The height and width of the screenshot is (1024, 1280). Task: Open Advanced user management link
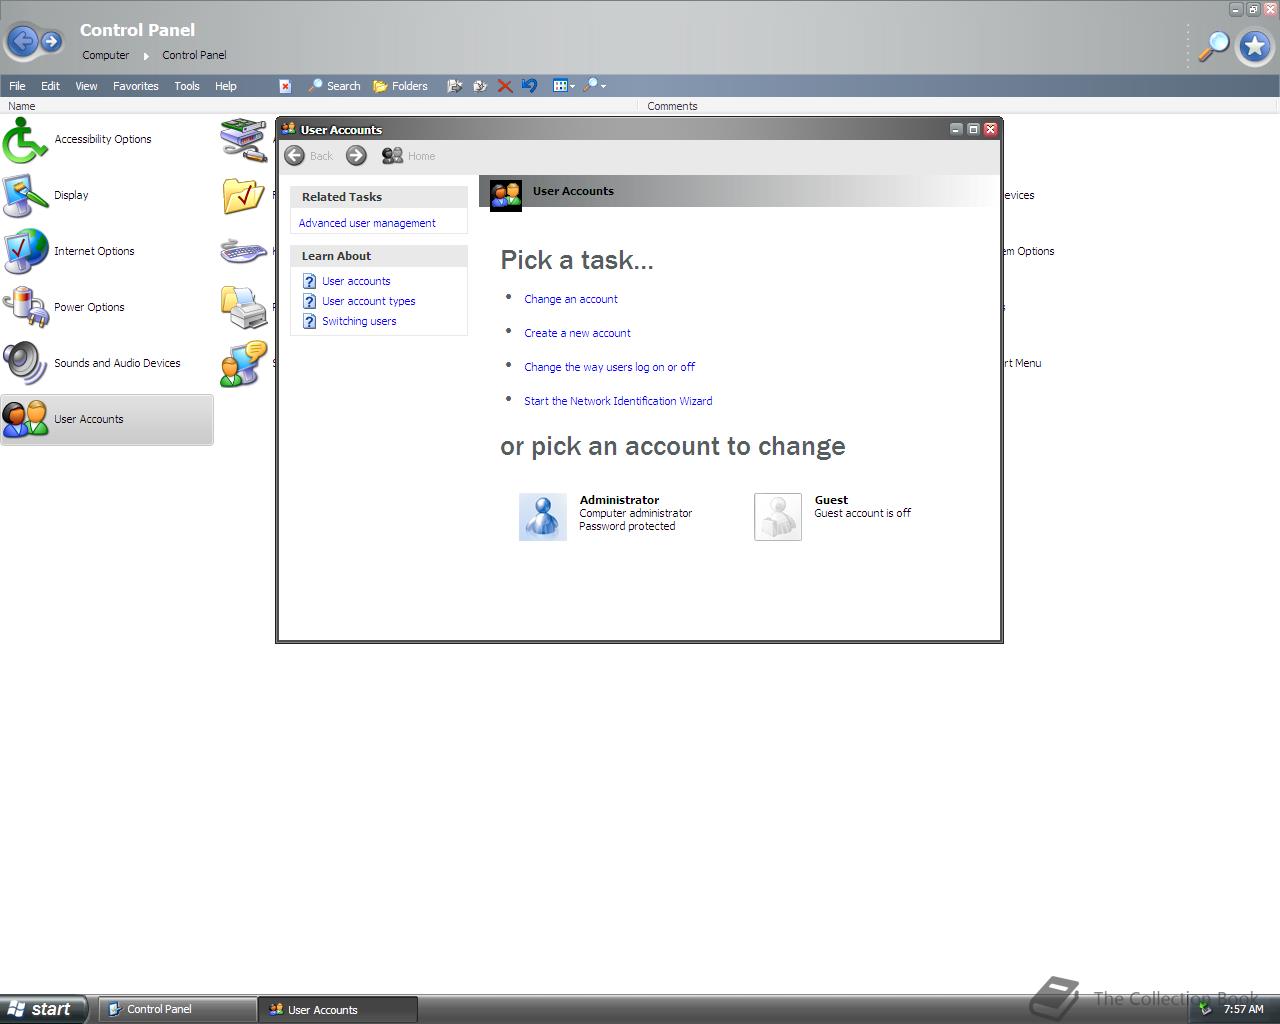367,223
